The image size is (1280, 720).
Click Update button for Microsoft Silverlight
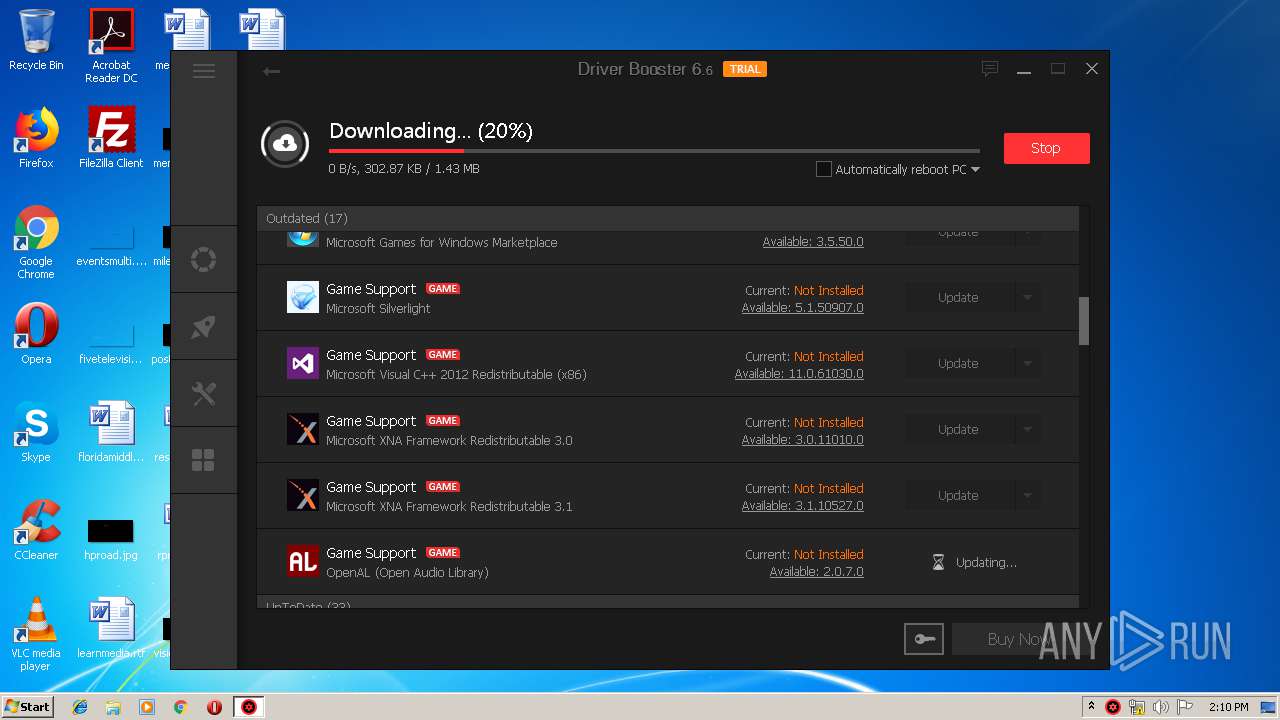[x=959, y=297]
